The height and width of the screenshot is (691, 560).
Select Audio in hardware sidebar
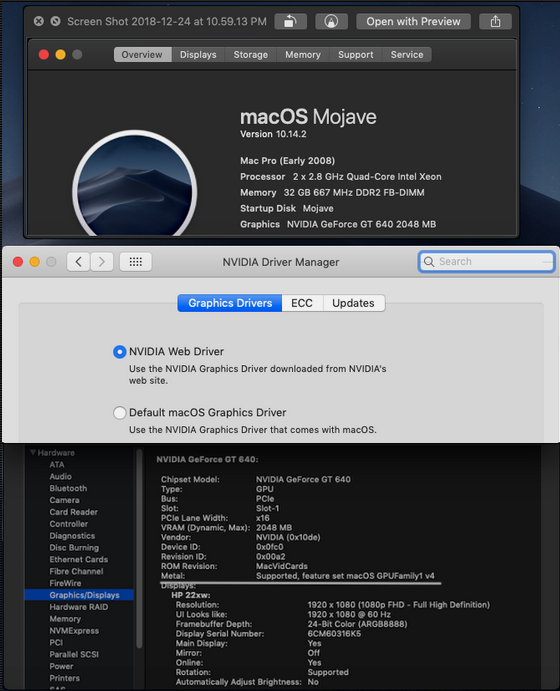pos(60,476)
